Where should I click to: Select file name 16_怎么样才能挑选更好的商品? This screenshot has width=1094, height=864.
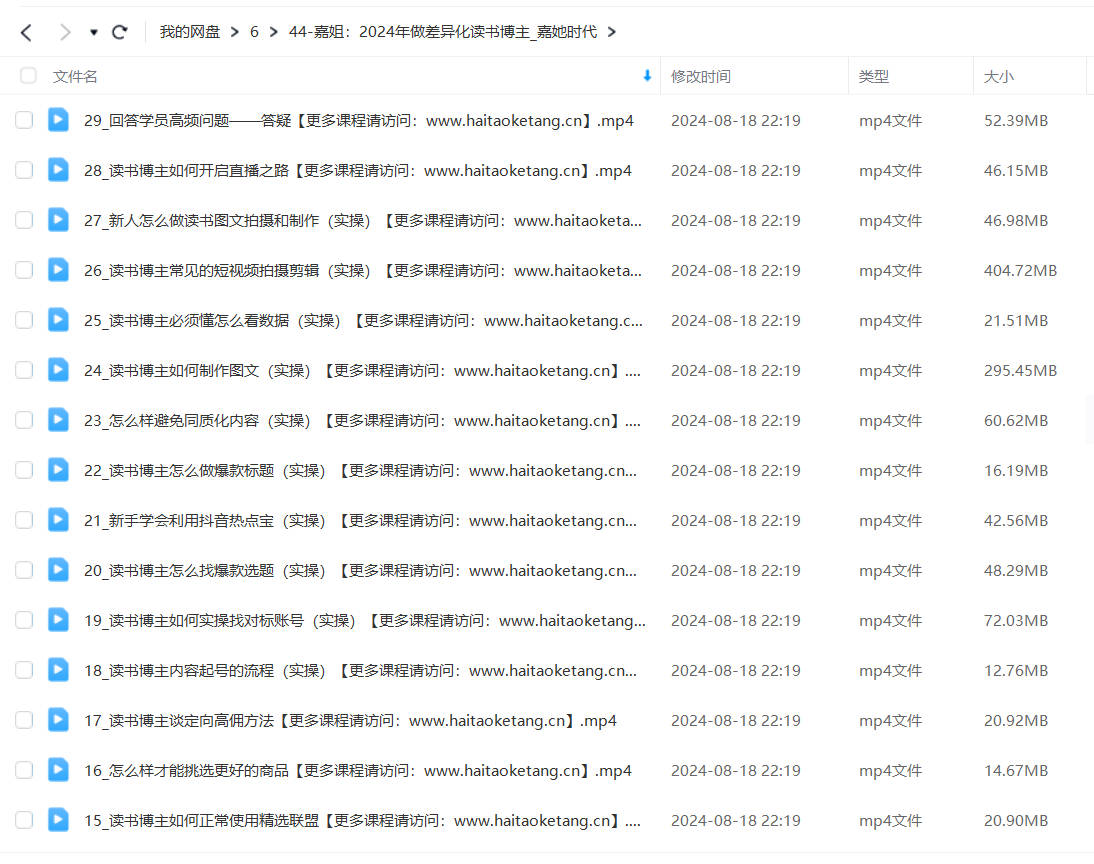pos(358,771)
